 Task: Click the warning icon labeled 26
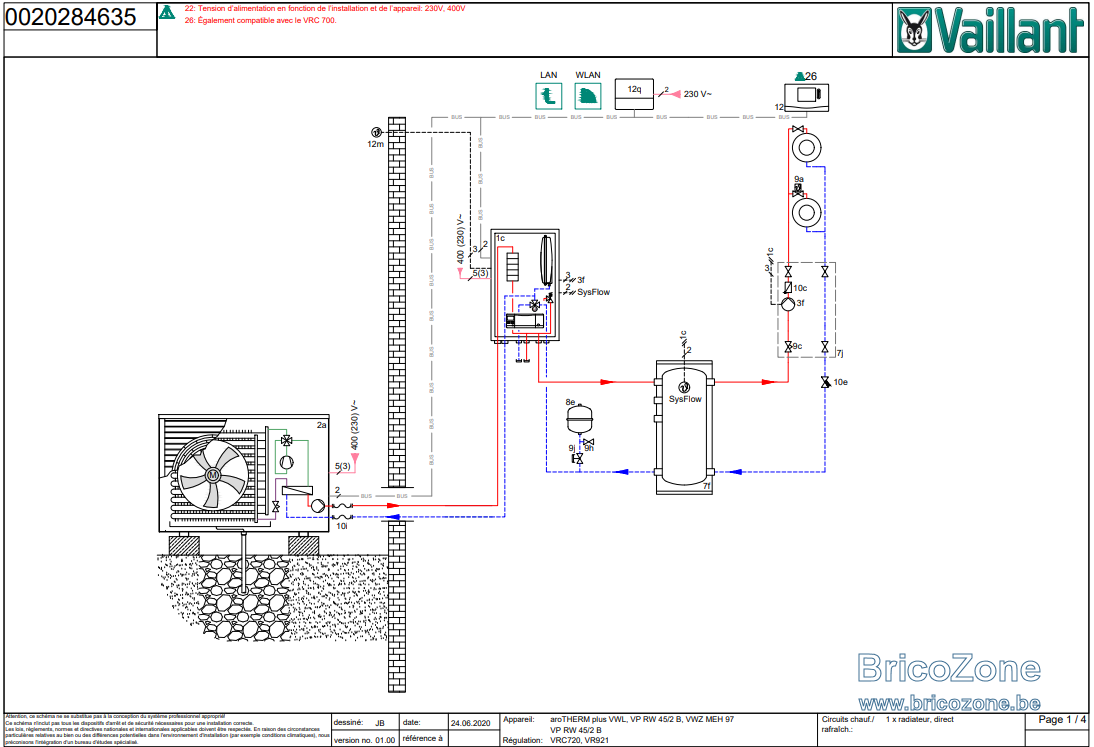click(800, 76)
